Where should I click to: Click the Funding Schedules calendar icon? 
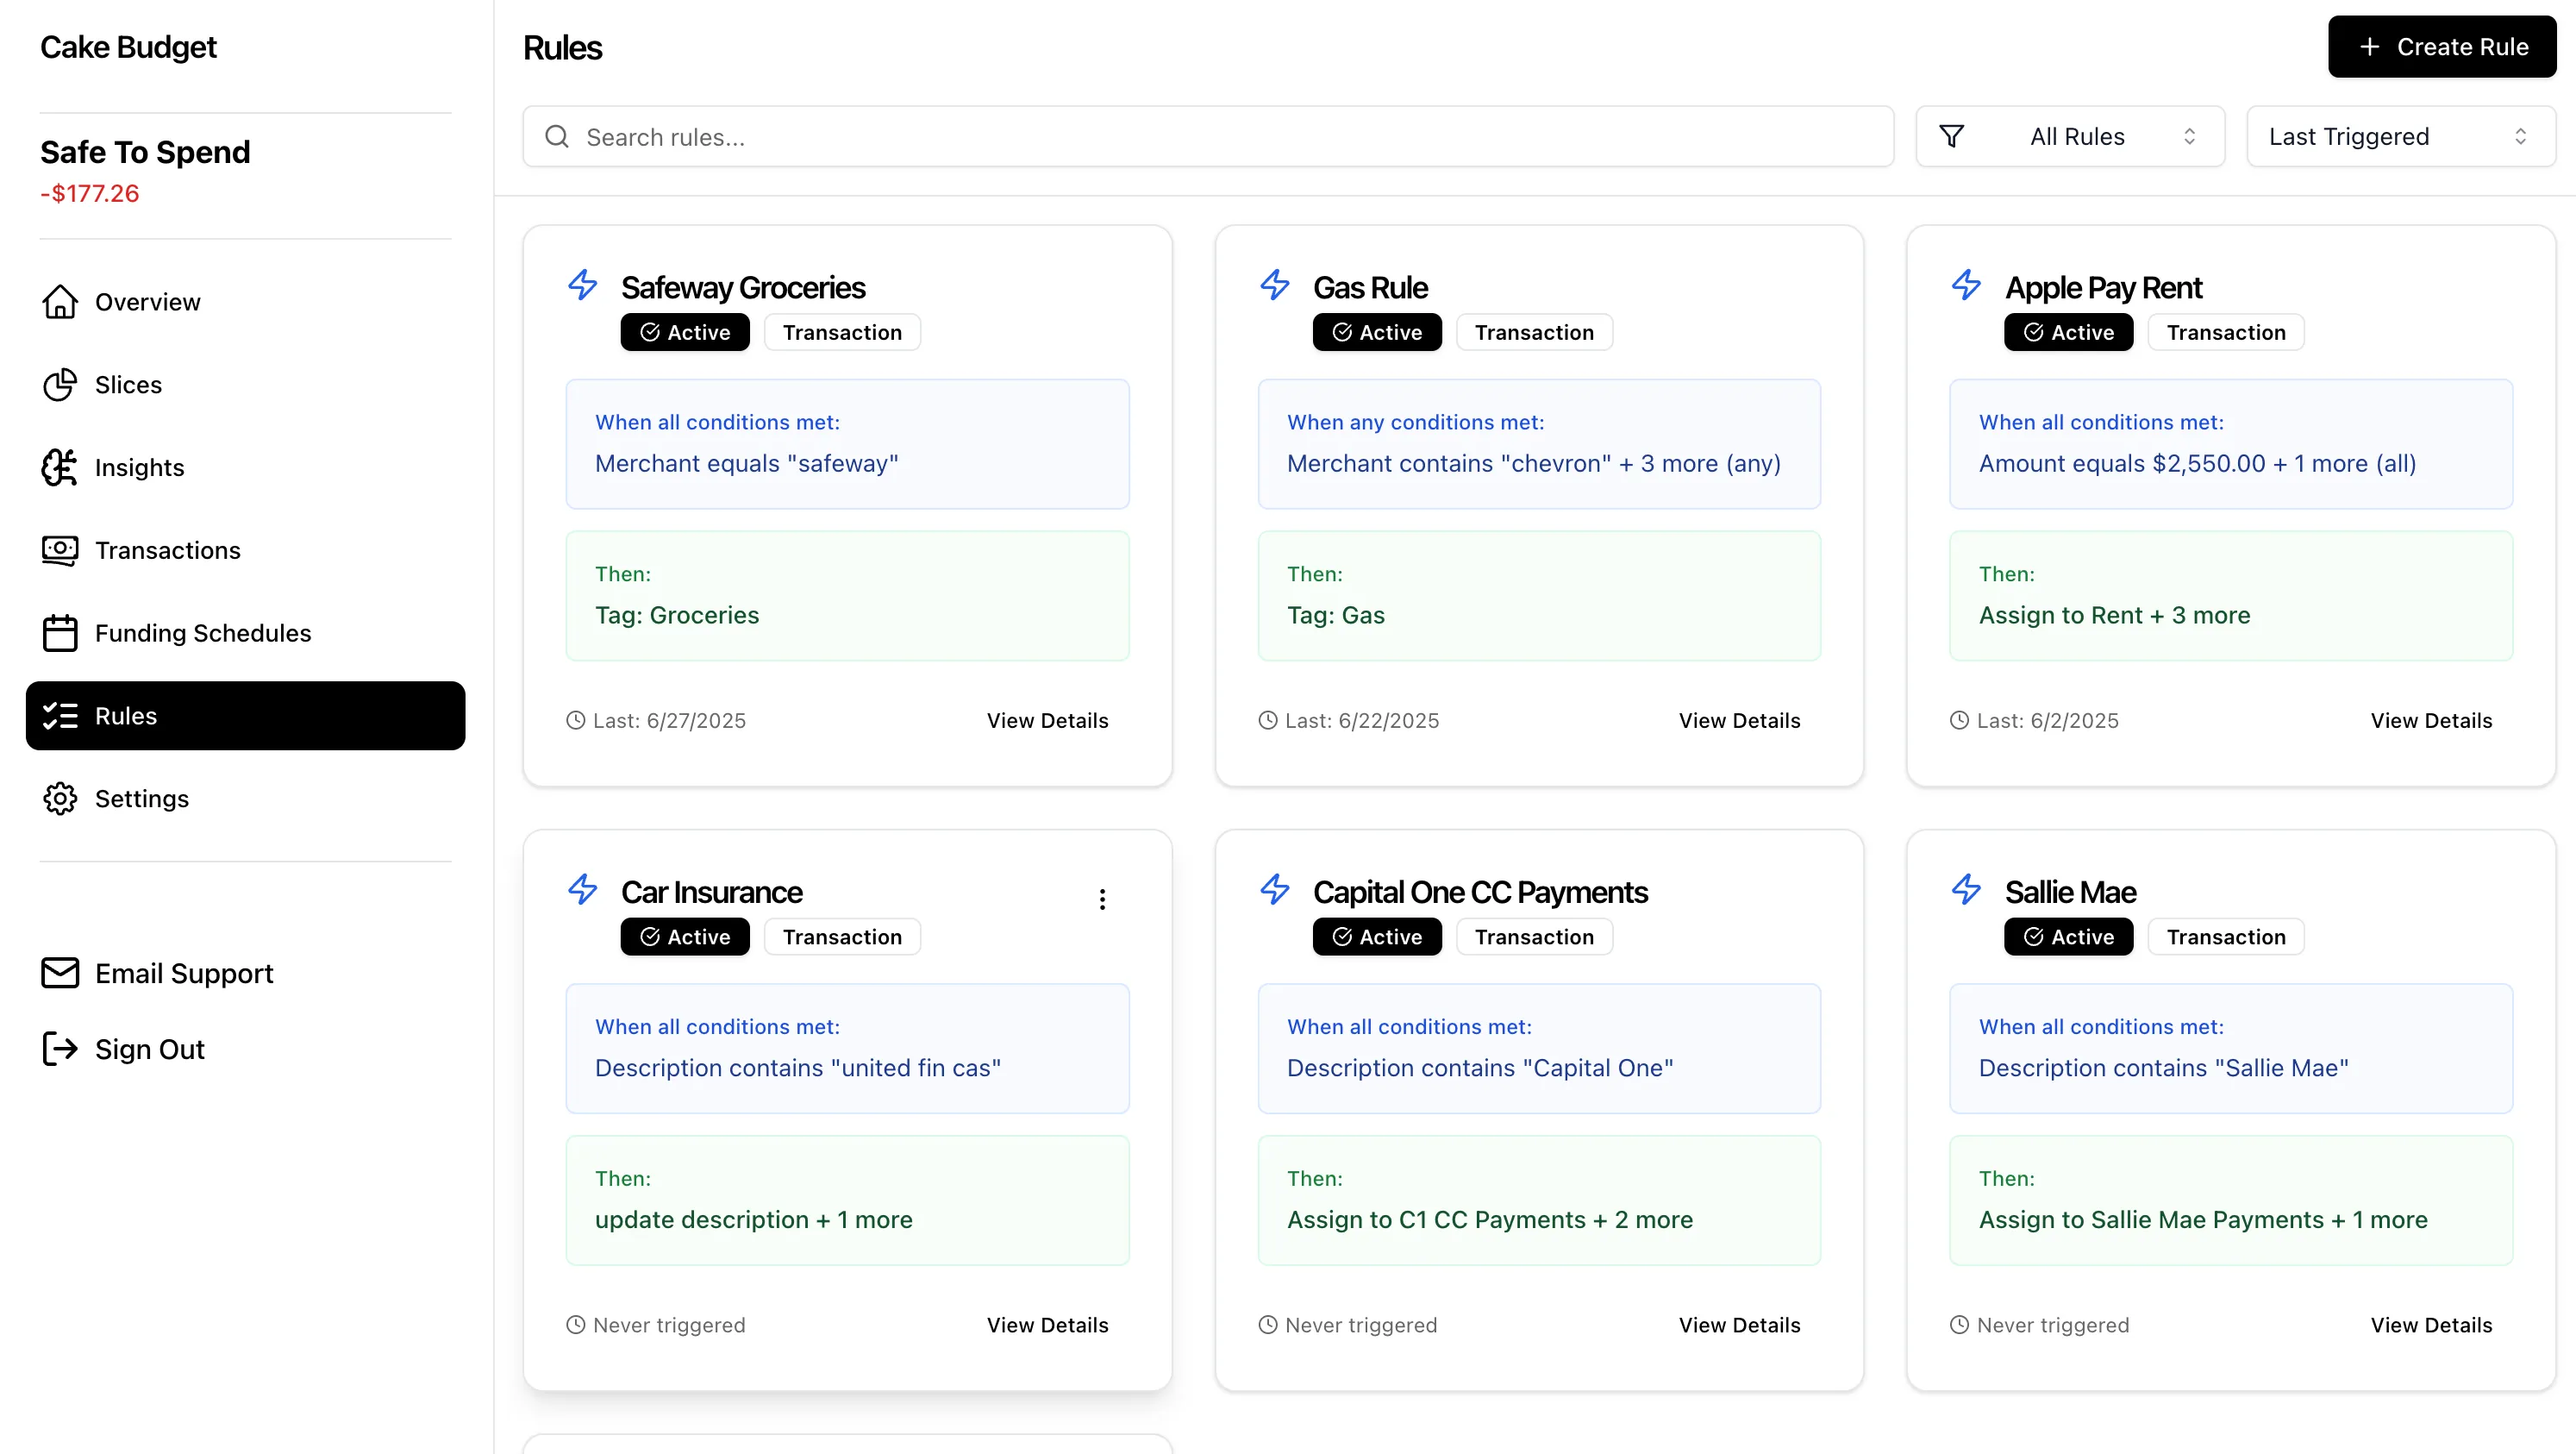click(x=60, y=633)
